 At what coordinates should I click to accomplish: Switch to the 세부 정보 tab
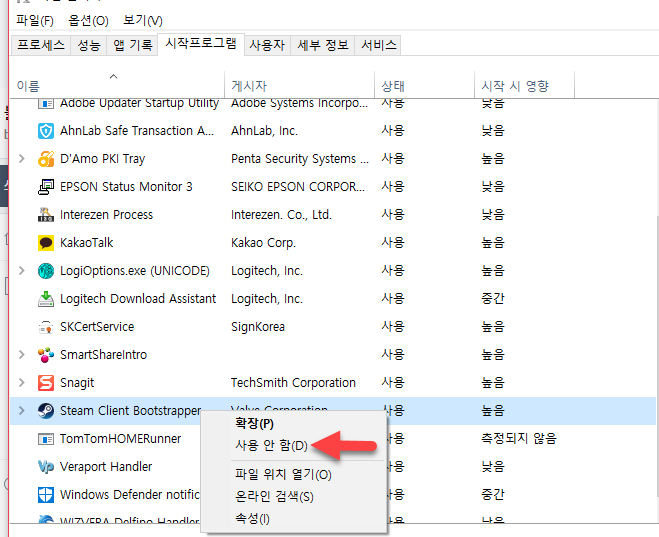click(x=323, y=45)
